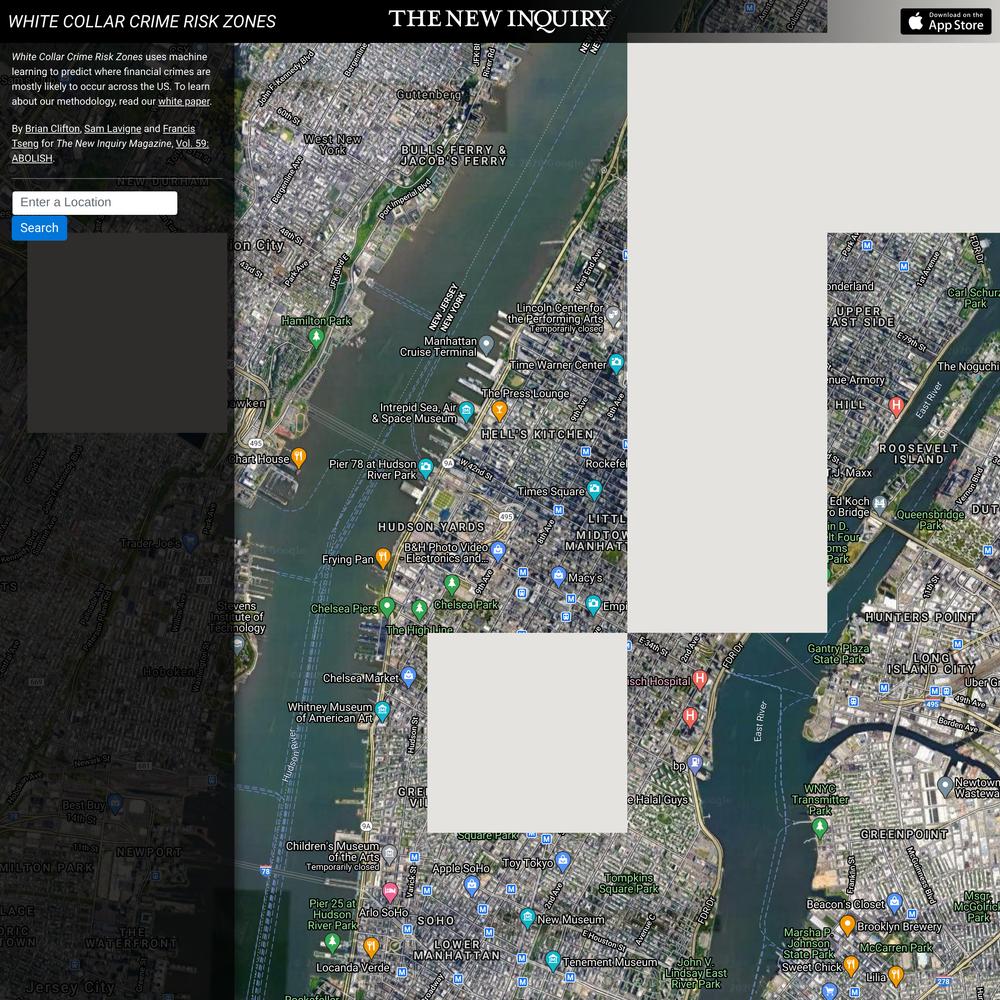Click the Tompkins Square Park label
The height and width of the screenshot is (1000, 1000).
tap(629, 883)
